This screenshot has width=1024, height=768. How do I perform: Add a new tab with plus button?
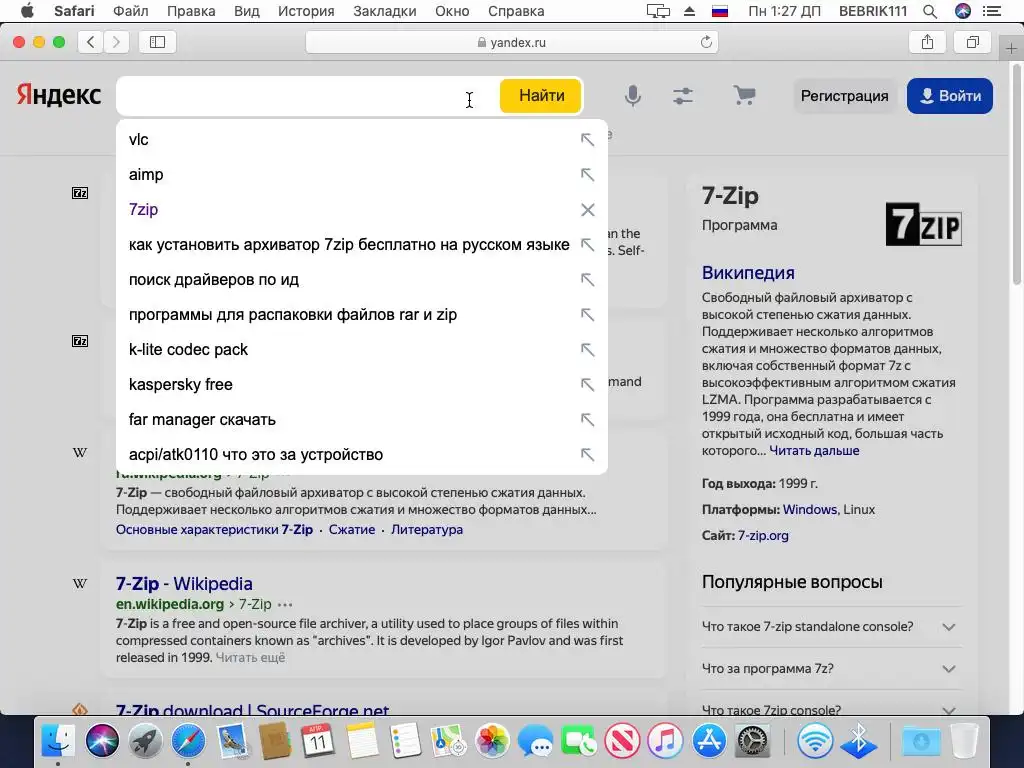(x=1011, y=48)
